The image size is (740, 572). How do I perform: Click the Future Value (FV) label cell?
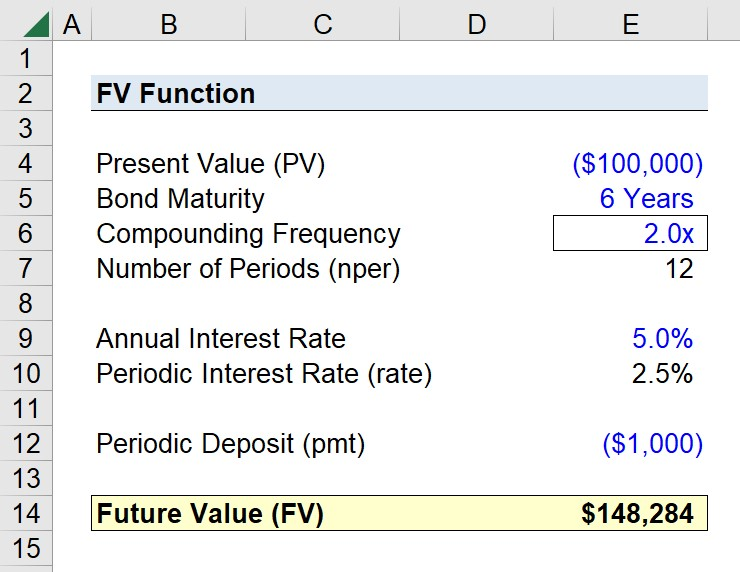[x=210, y=514]
